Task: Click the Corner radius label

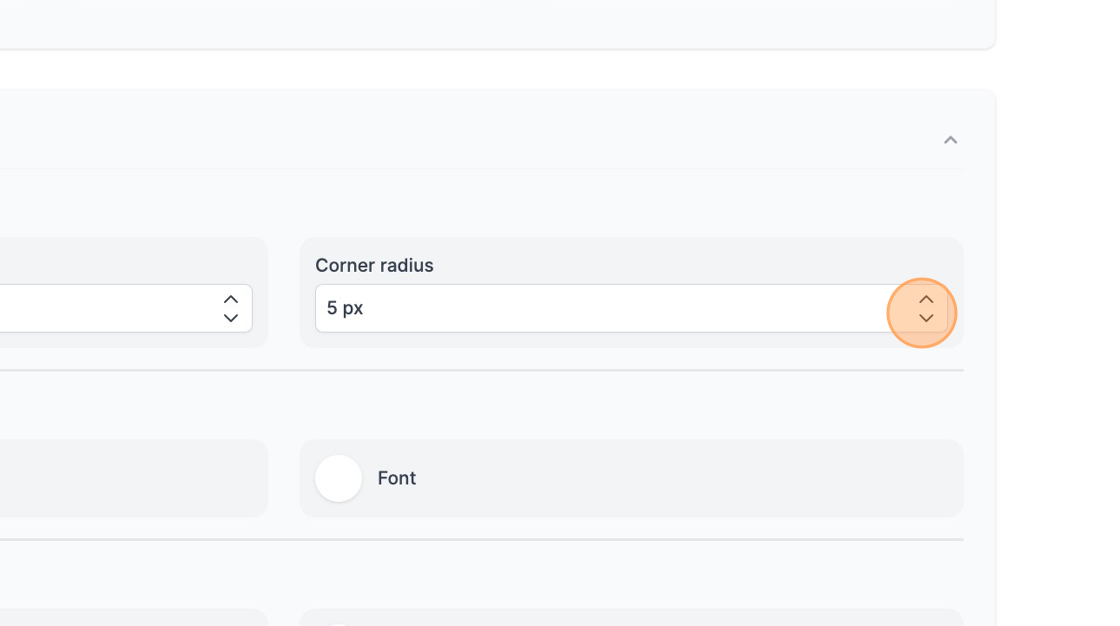Action: tap(374, 265)
